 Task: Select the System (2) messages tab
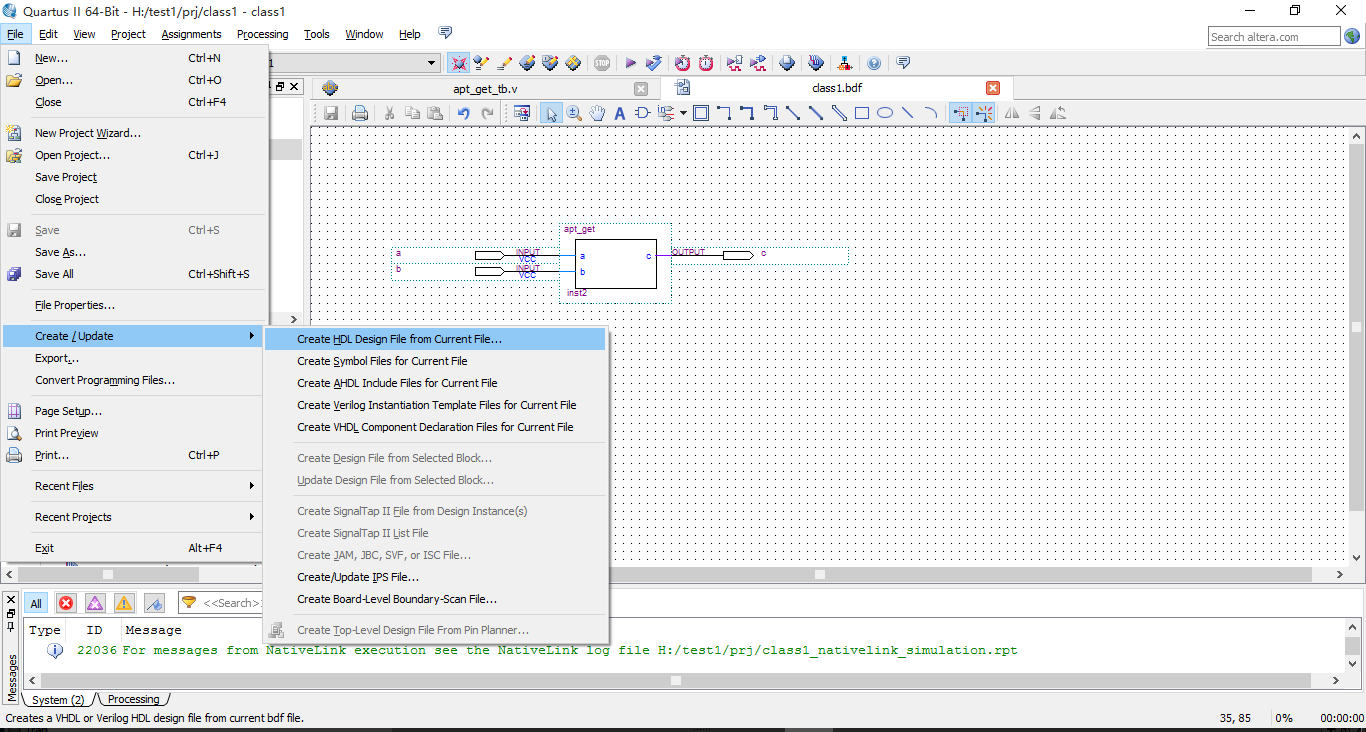coord(58,700)
